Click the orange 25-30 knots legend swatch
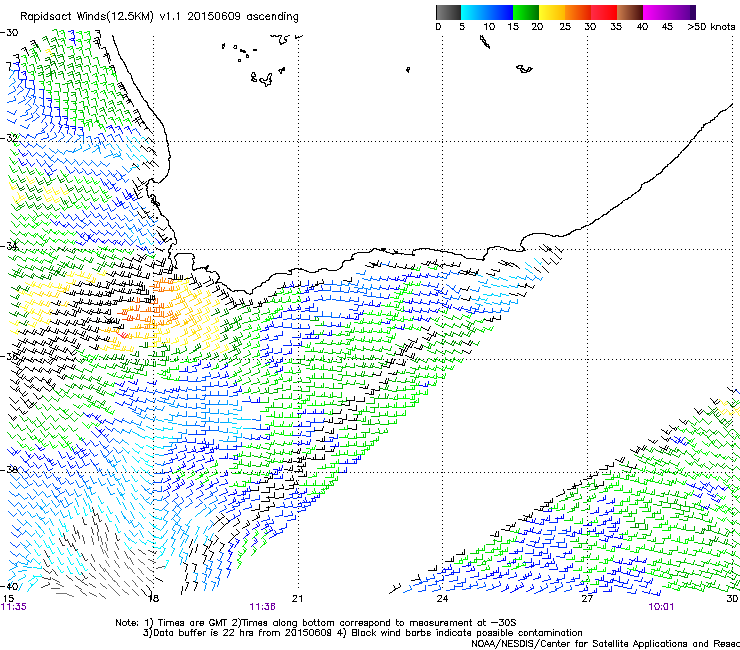 (578, 12)
